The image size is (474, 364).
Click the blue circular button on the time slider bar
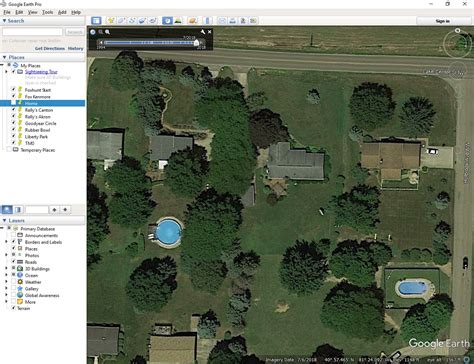(93, 32)
